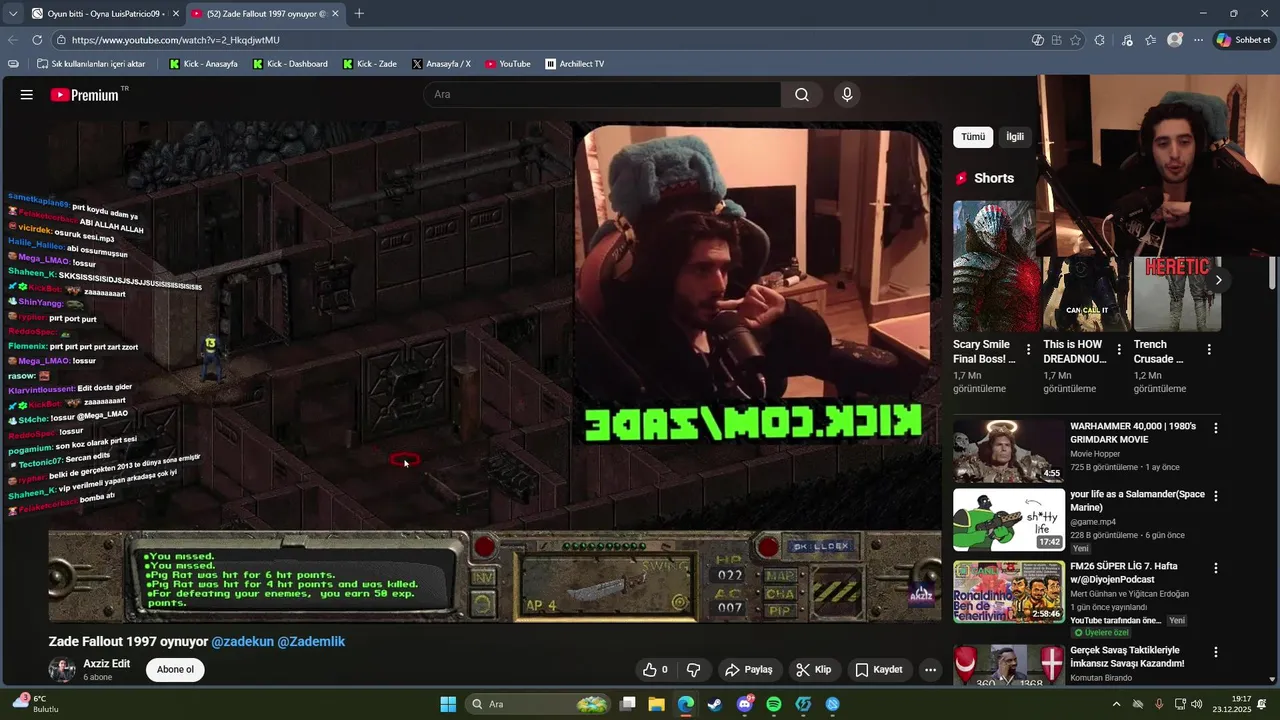Click the Kaydet save button
The height and width of the screenshot is (720, 1280).
[879, 670]
